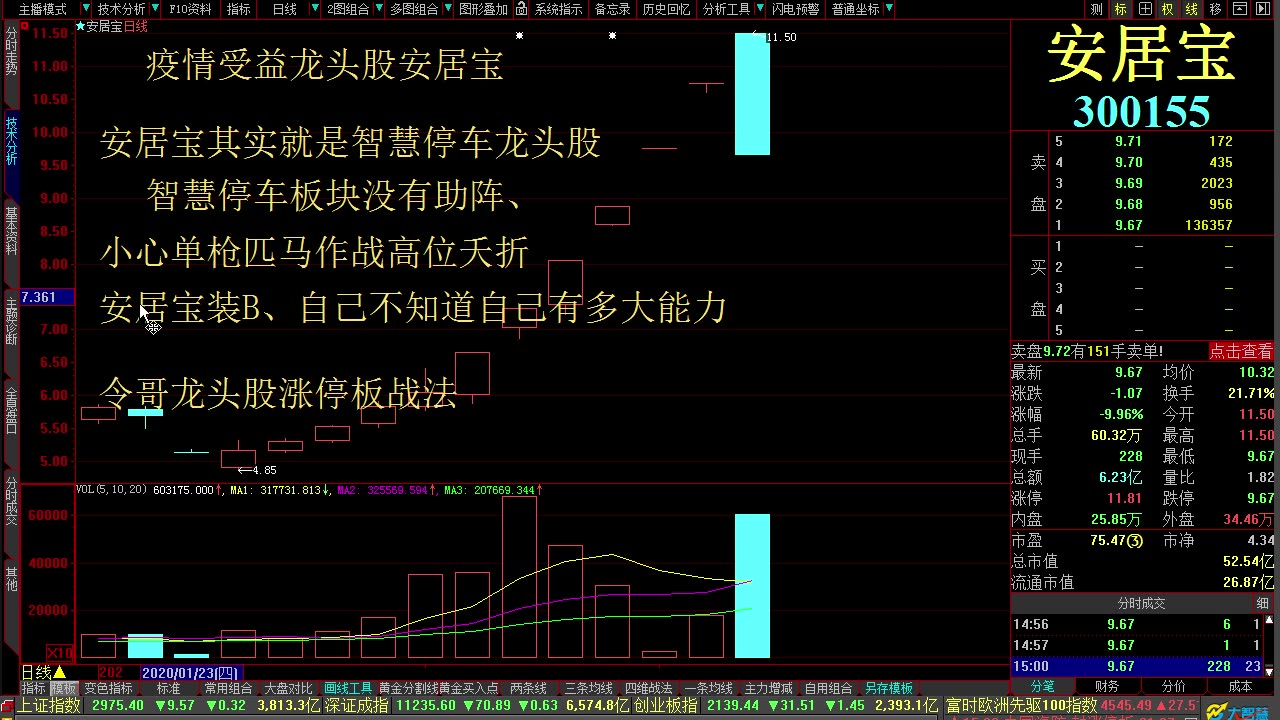Screen dimensions: 1280x720
Task: Open the 指标 menu
Action: (x=239, y=9)
